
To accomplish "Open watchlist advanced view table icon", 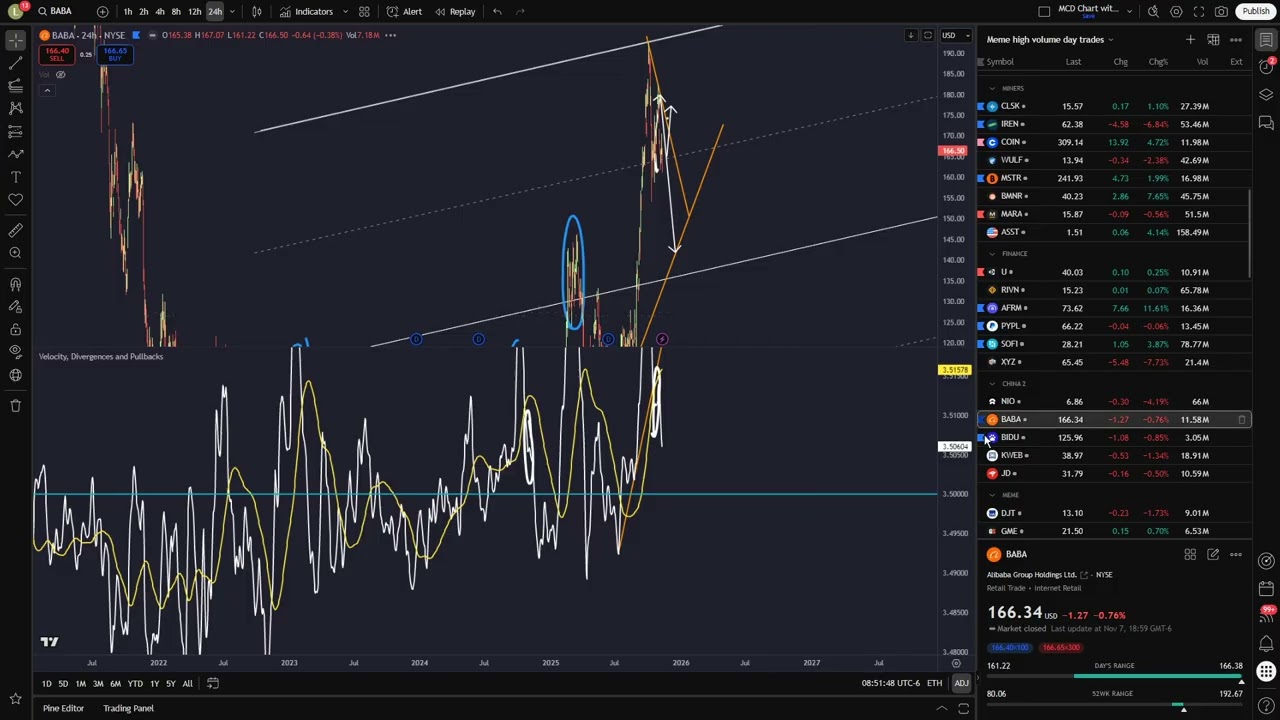I will (x=1213, y=39).
